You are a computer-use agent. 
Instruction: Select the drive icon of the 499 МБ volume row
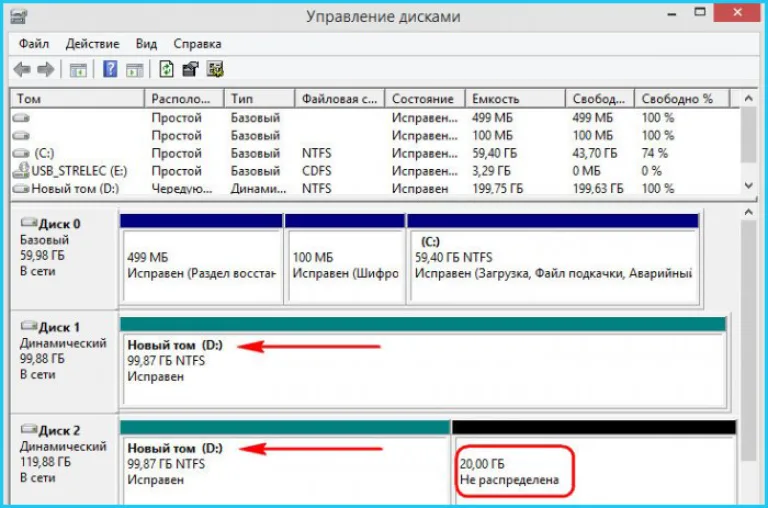[21, 118]
